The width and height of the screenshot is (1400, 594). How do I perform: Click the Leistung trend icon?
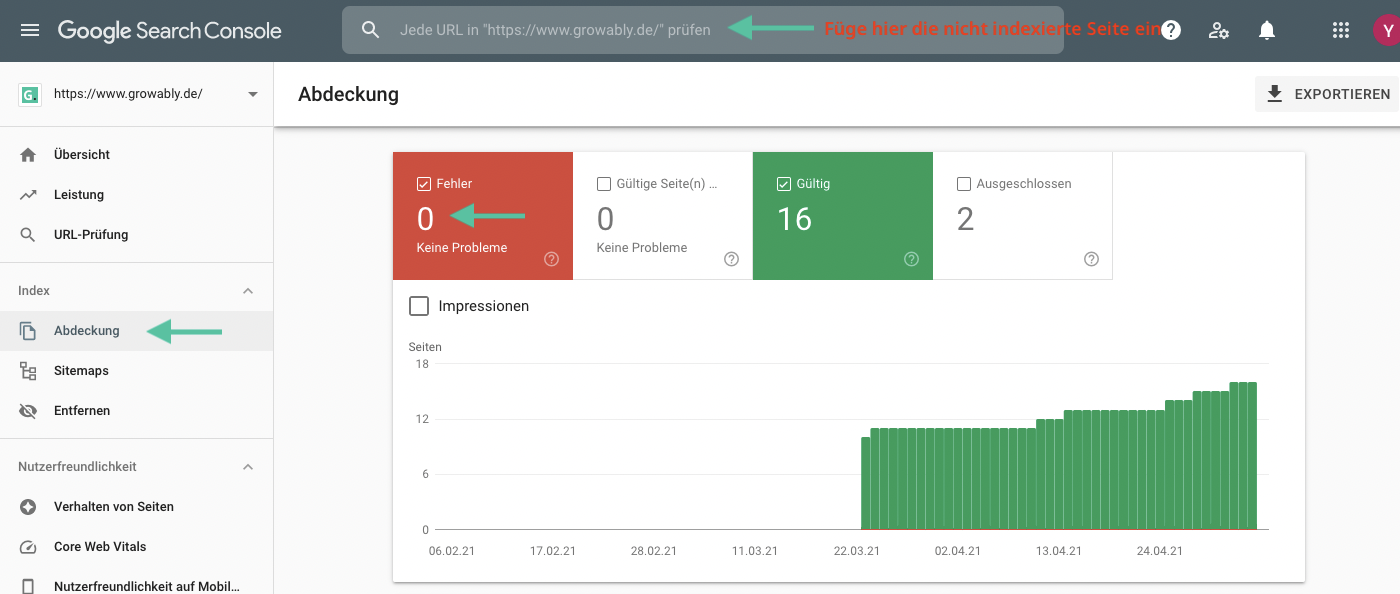(x=28, y=195)
